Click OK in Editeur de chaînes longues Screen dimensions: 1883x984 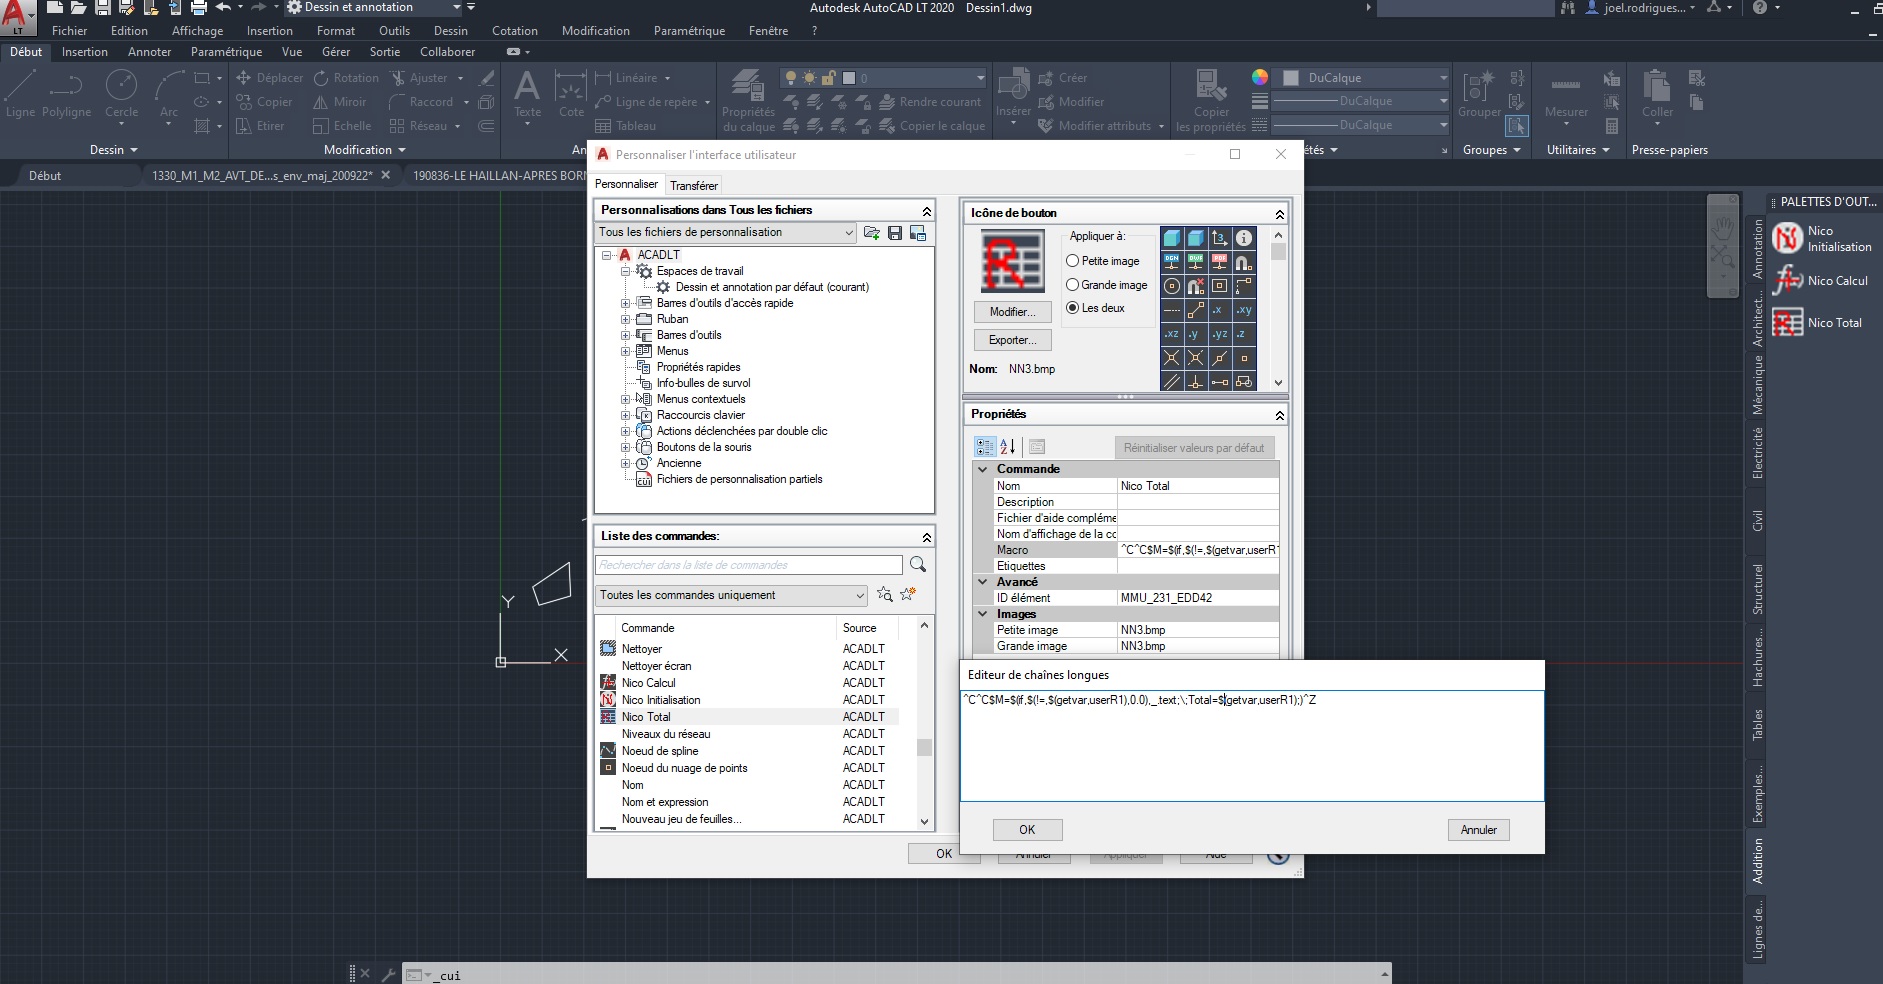(1027, 830)
